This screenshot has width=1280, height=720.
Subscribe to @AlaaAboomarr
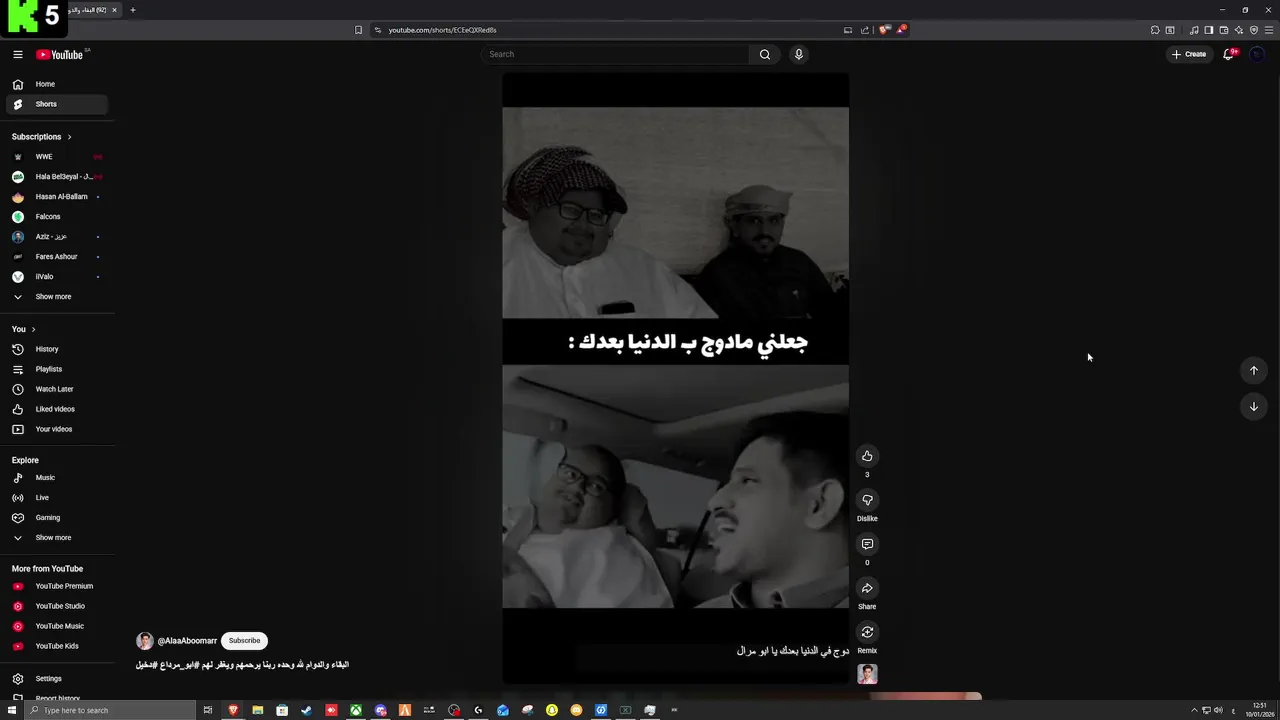pyautogui.click(x=244, y=641)
